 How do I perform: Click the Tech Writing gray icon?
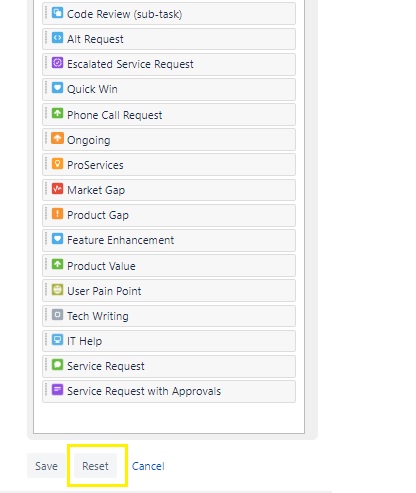[57, 315]
